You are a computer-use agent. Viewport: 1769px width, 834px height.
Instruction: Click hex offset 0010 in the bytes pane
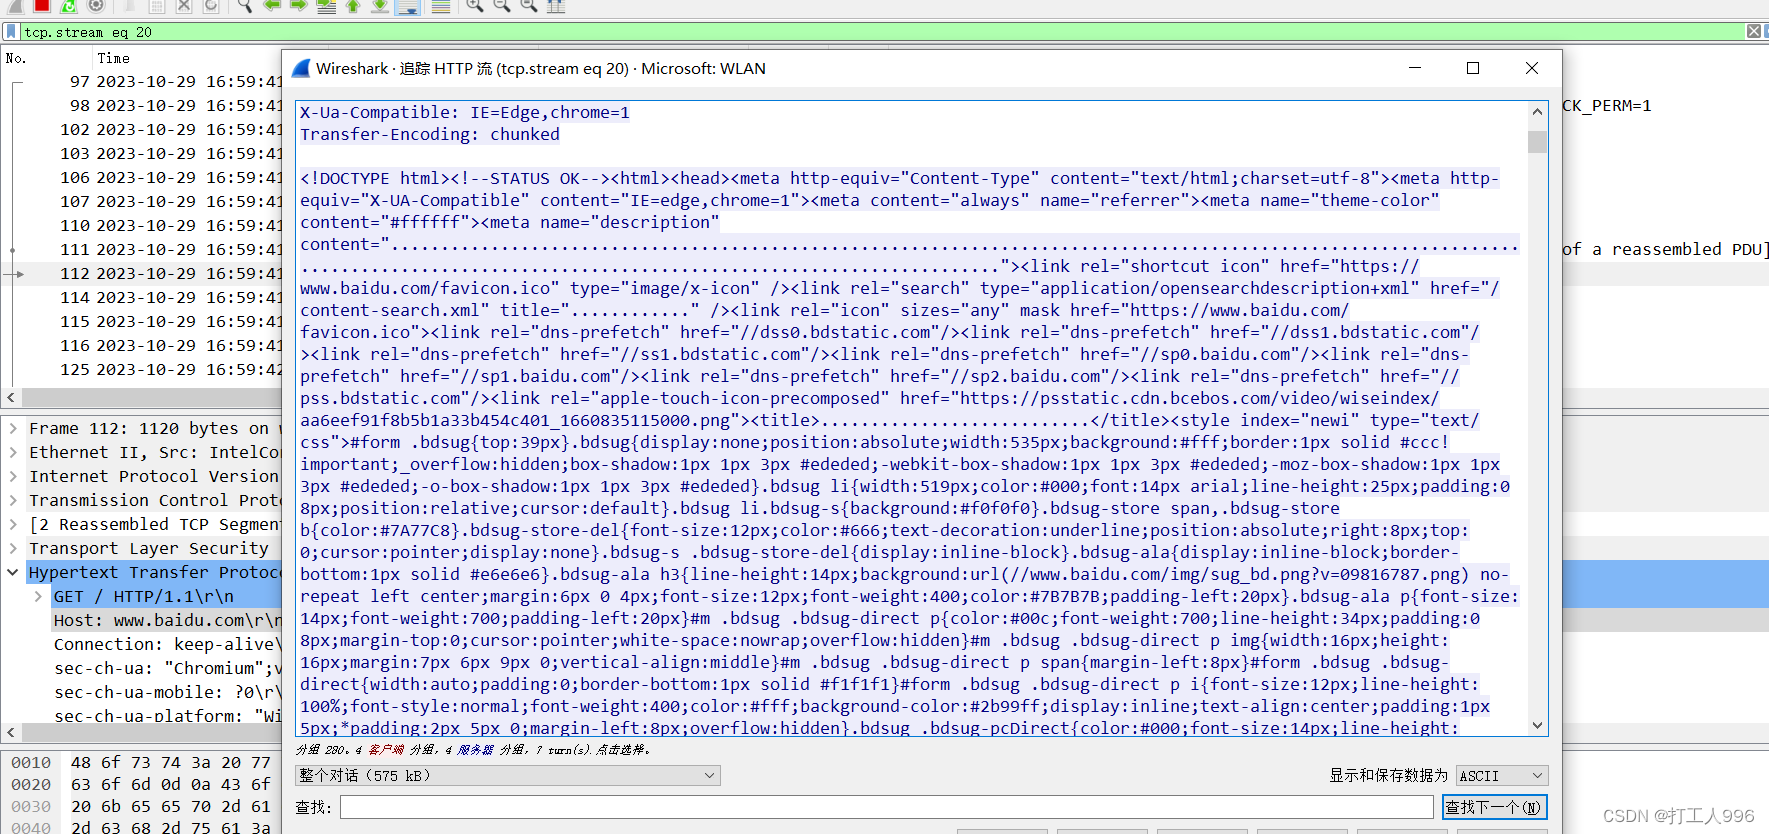pos(31,762)
